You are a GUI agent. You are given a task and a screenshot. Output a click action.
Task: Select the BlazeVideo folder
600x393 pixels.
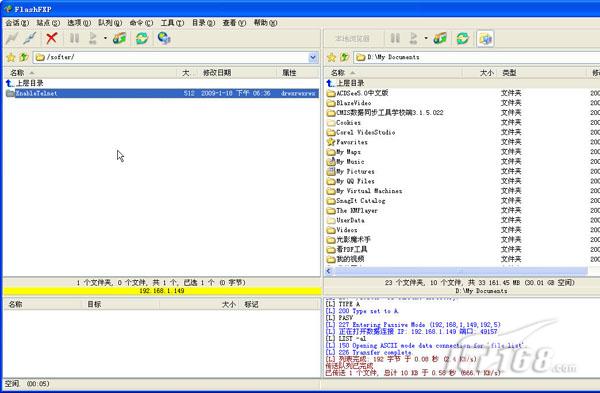(x=349, y=103)
